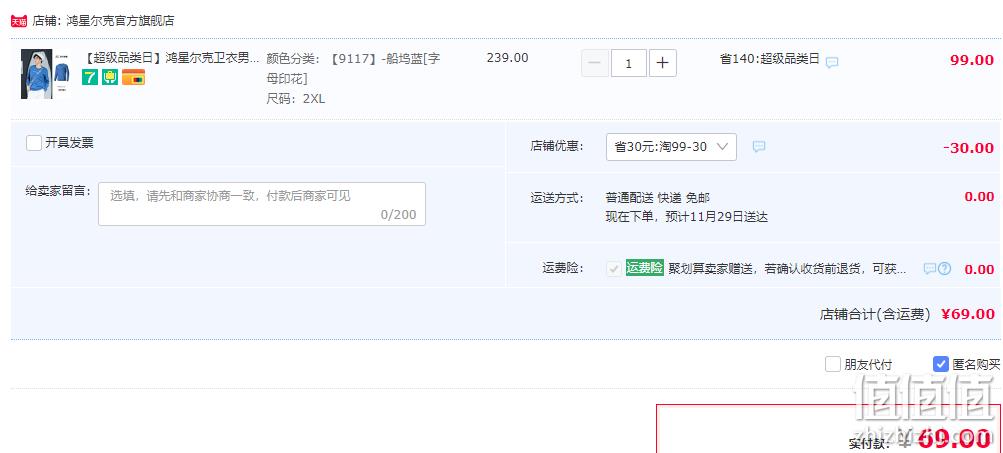This screenshot has height=453, width=1003.
Task: Click the original price 239.00
Action: (507, 58)
